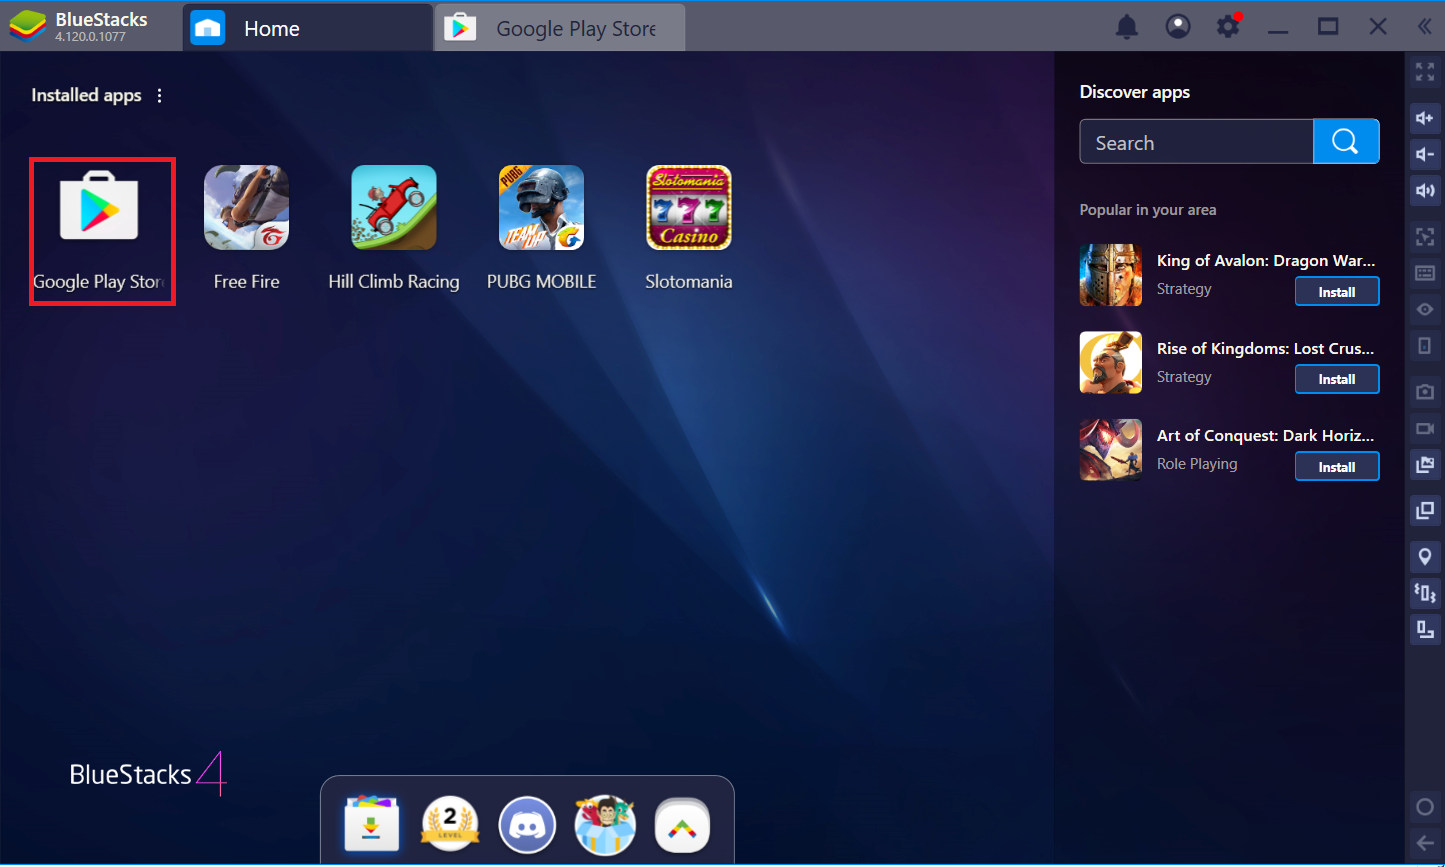Open the media manager picture icon

(x=1425, y=464)
